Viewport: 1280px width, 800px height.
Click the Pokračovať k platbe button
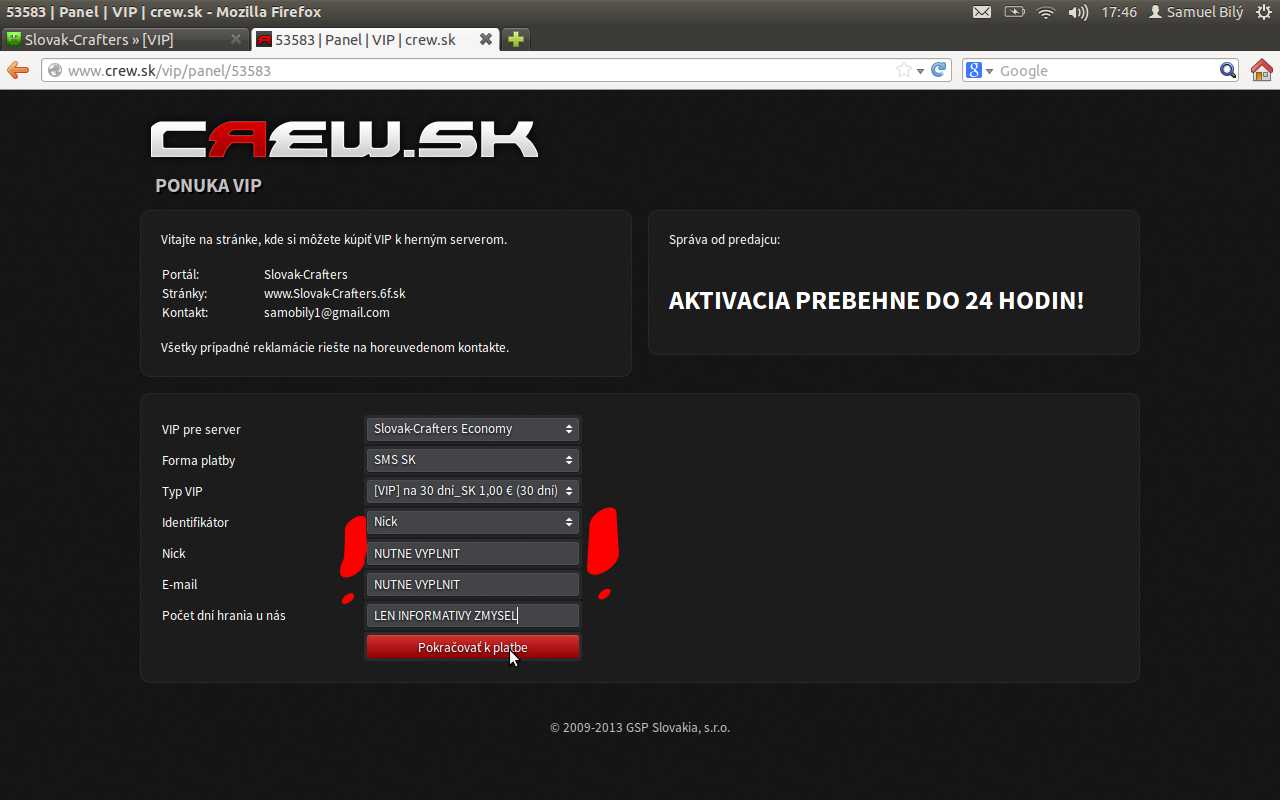[x=473, y=647]
